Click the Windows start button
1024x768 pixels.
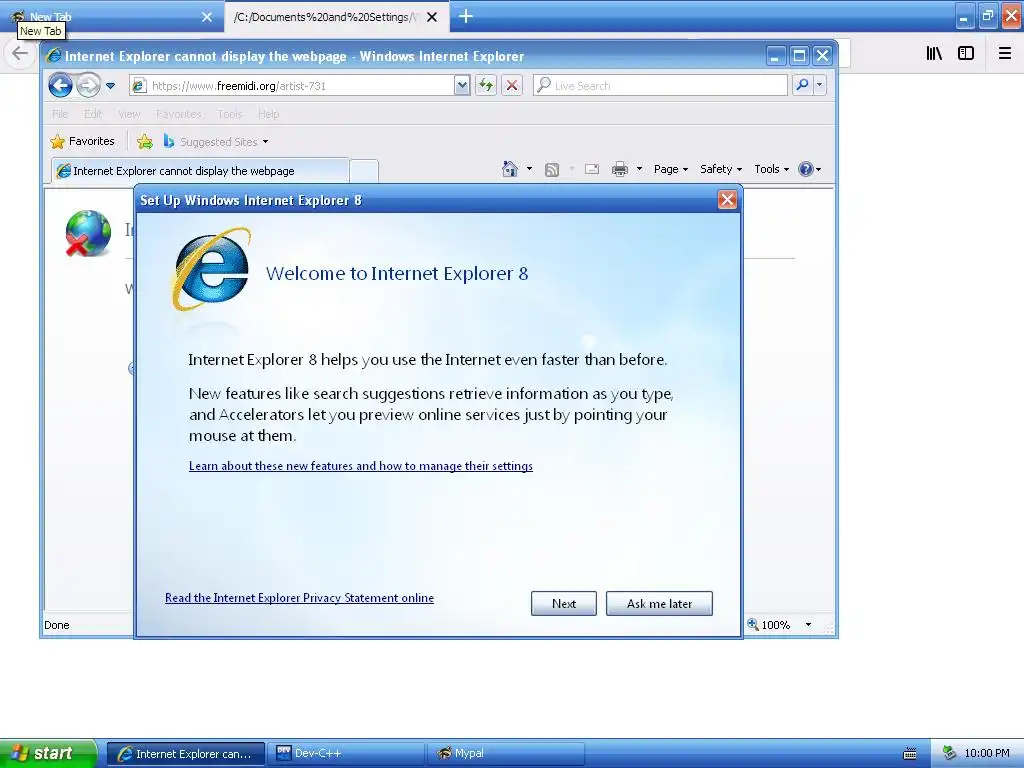click(48, 753)
